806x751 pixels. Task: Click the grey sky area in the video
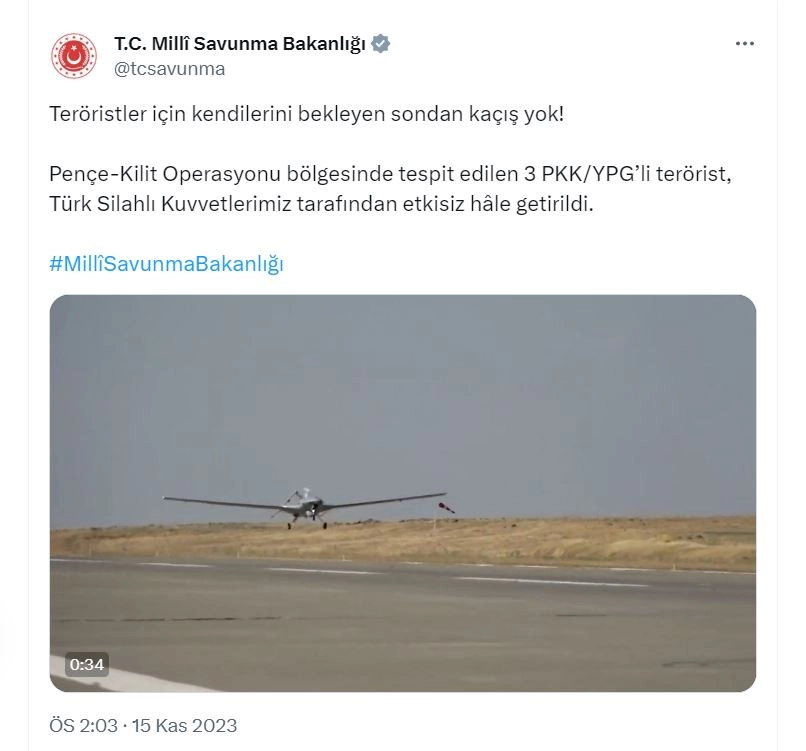click(x=402, y=401)
